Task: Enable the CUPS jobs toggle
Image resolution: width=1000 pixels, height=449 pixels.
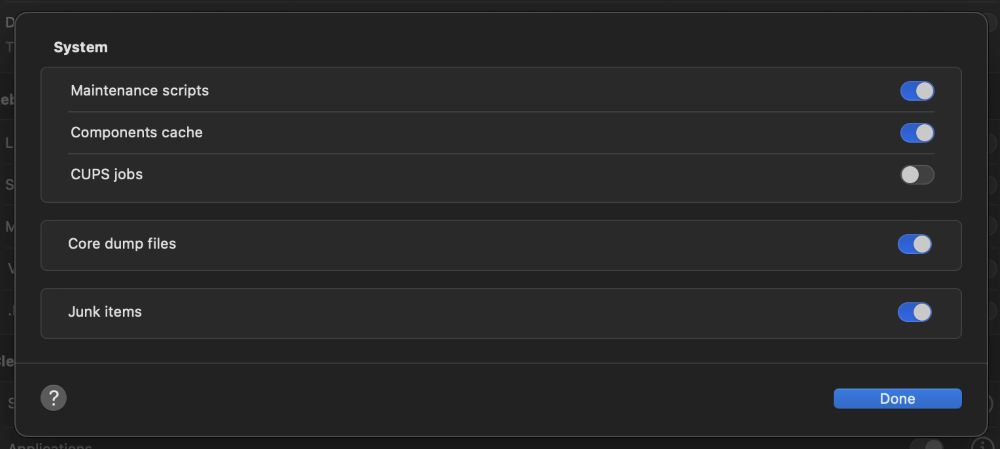Action: [x=917, y=175]
